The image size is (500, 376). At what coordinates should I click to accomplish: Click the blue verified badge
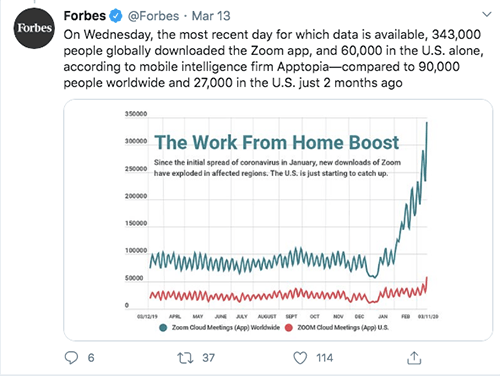click(116, 16)
